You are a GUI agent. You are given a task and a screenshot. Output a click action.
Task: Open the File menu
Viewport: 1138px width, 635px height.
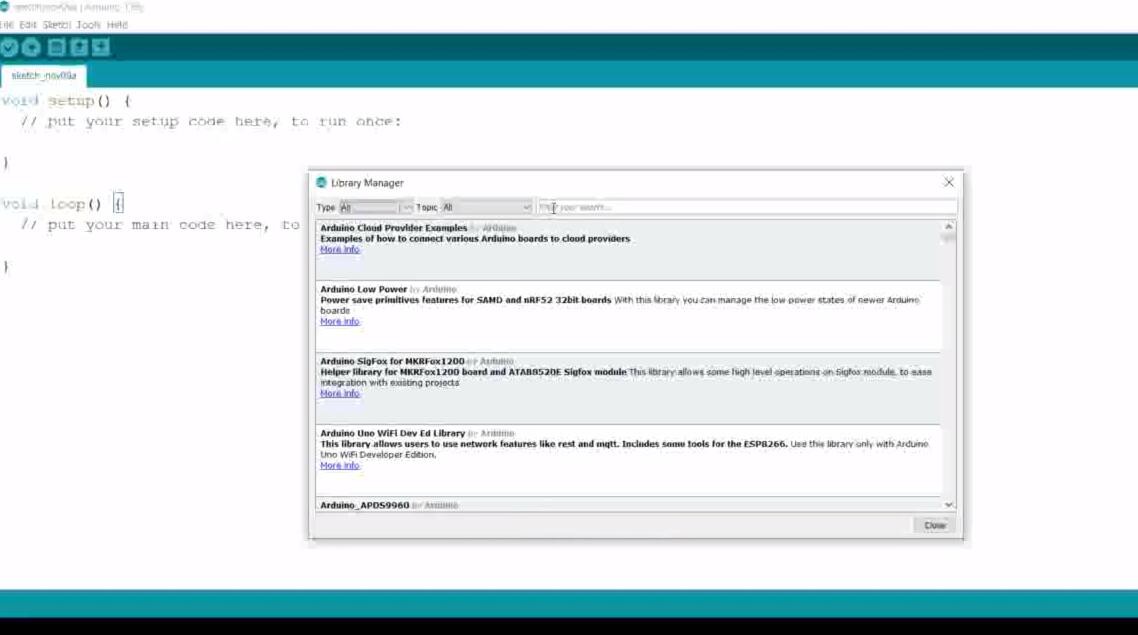pos(7,25)
